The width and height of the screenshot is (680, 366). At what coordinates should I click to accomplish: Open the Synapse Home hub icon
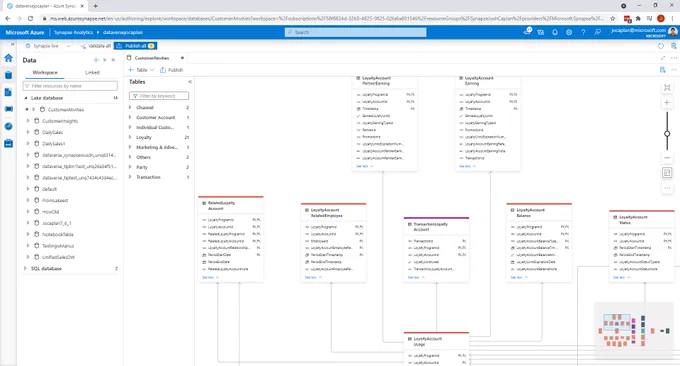8,58
